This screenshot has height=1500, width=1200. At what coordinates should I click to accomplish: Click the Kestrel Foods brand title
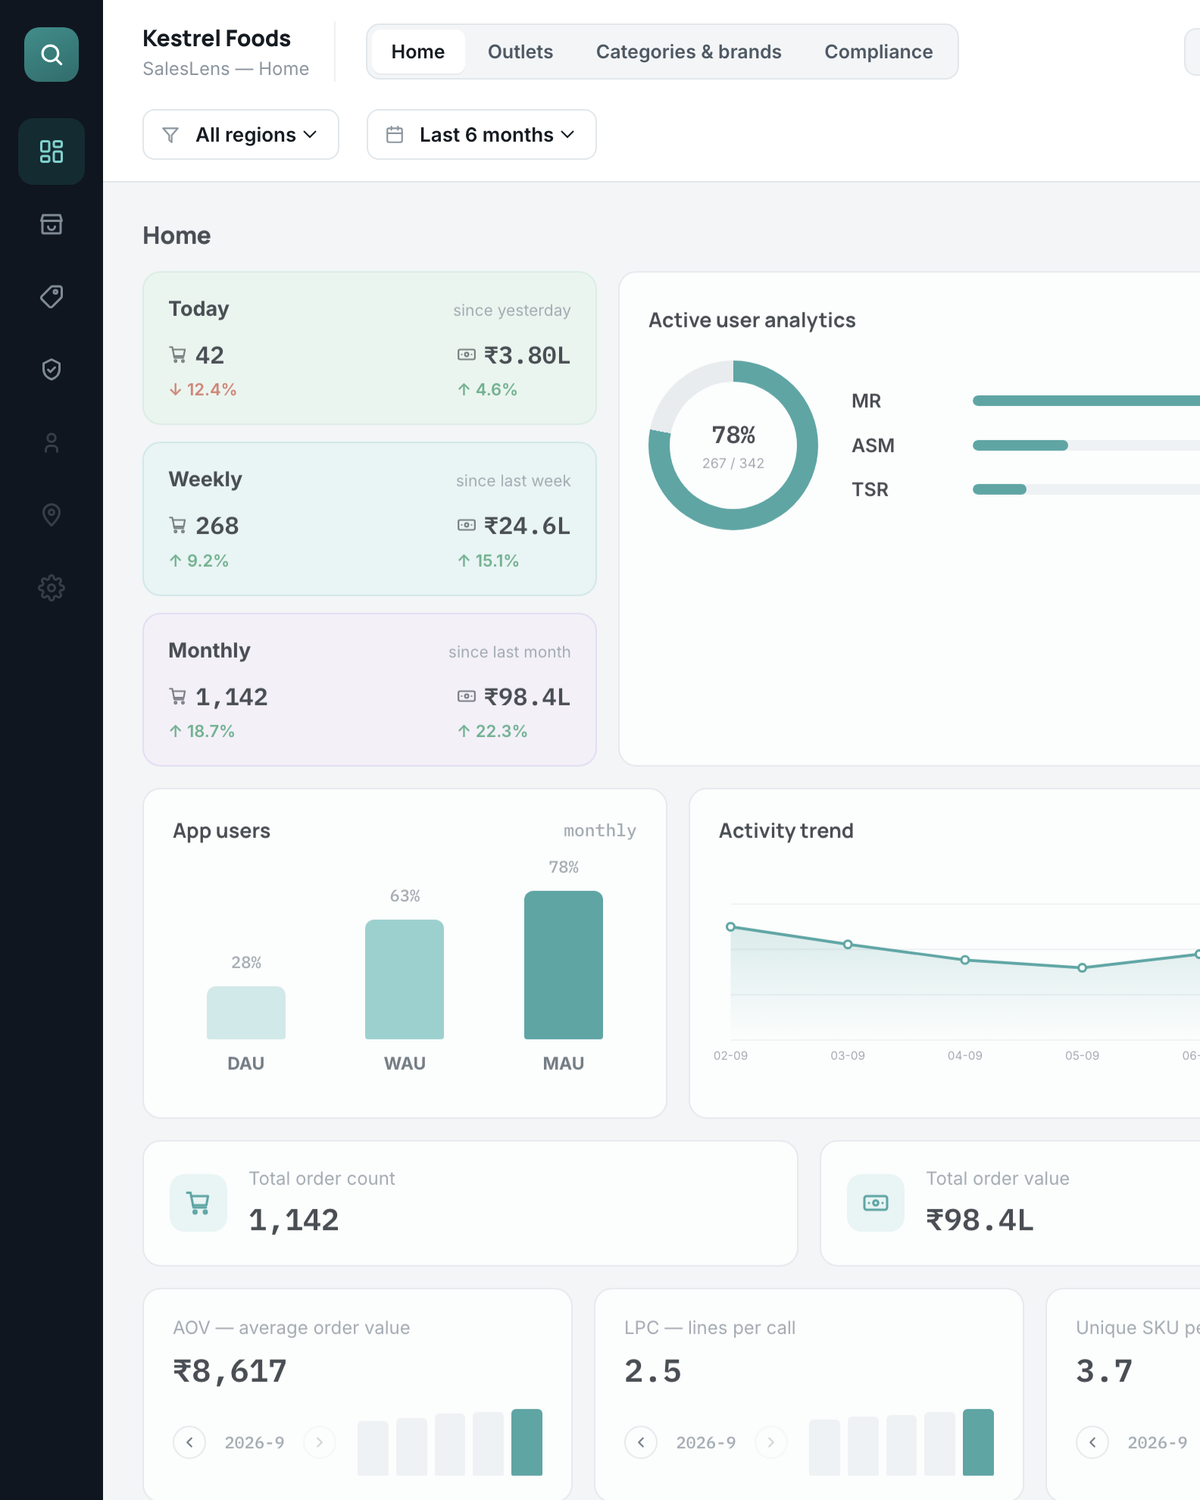click(217, 38)
